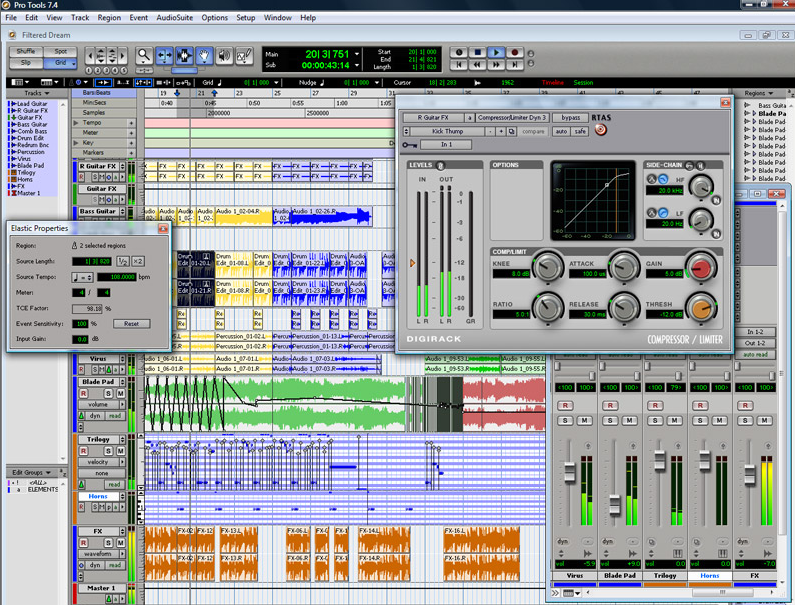Open the AudioSuite menu
Screen dimensions: 795x605
point(174,17)
